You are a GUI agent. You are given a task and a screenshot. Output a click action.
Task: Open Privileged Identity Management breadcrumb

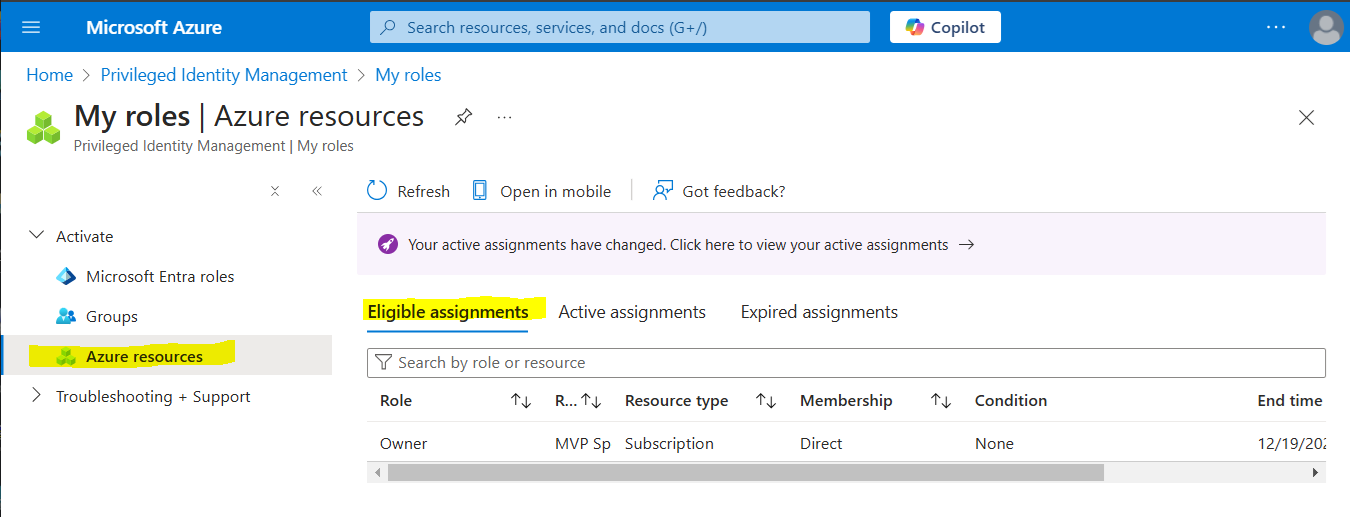click(x=223, y=75)
